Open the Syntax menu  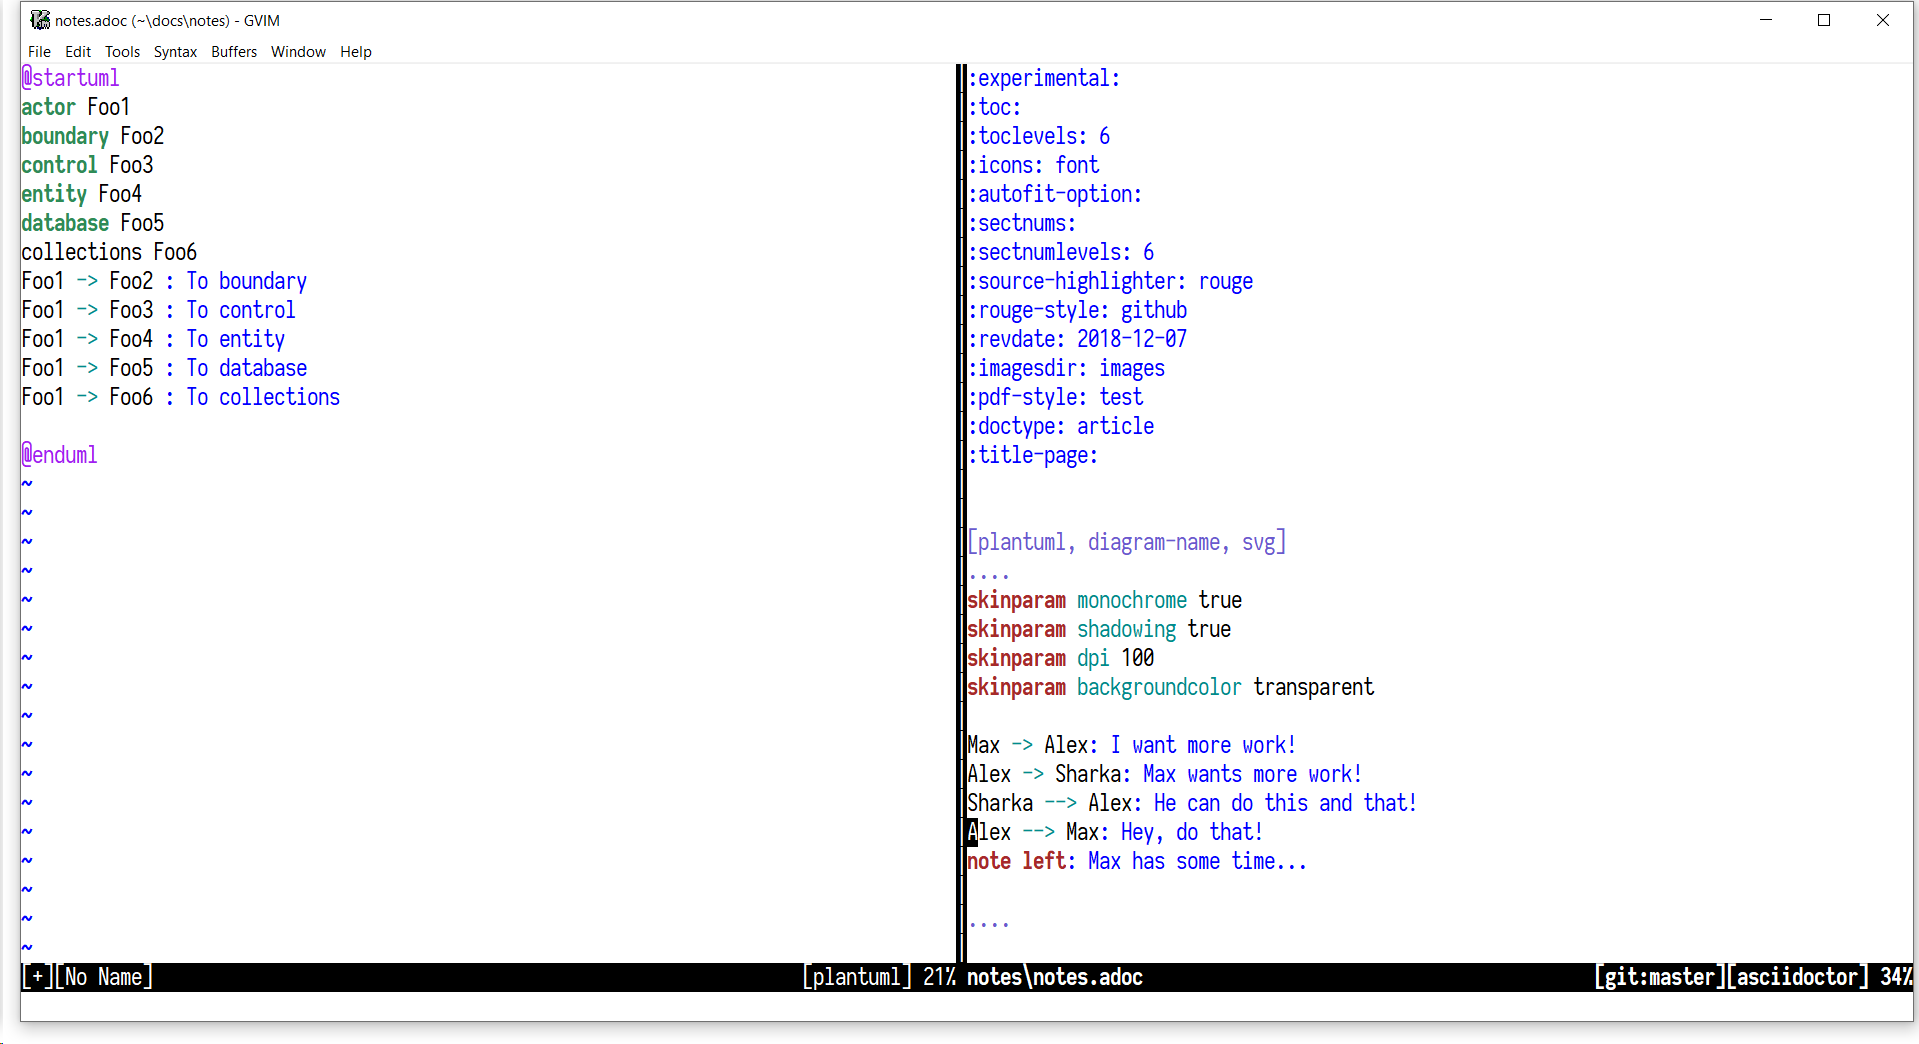[175, 51]
